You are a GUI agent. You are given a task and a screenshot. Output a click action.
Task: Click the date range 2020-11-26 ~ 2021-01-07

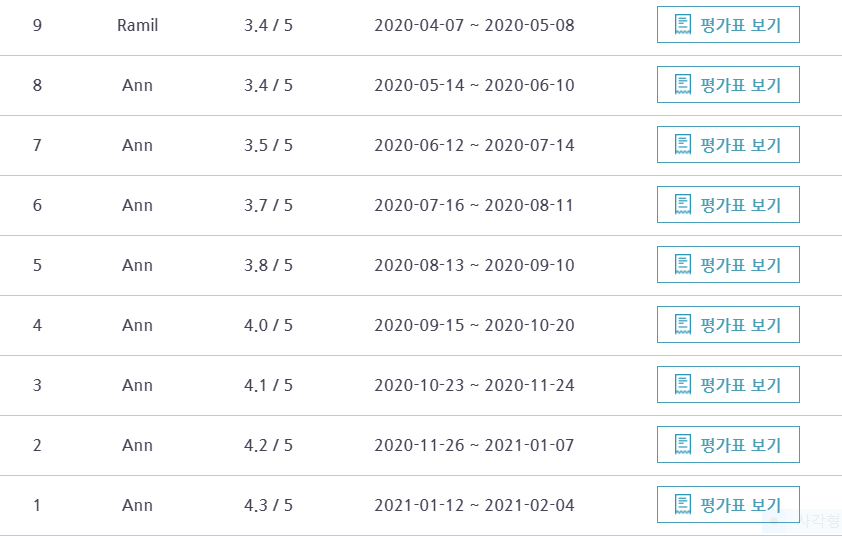point(474,445)
